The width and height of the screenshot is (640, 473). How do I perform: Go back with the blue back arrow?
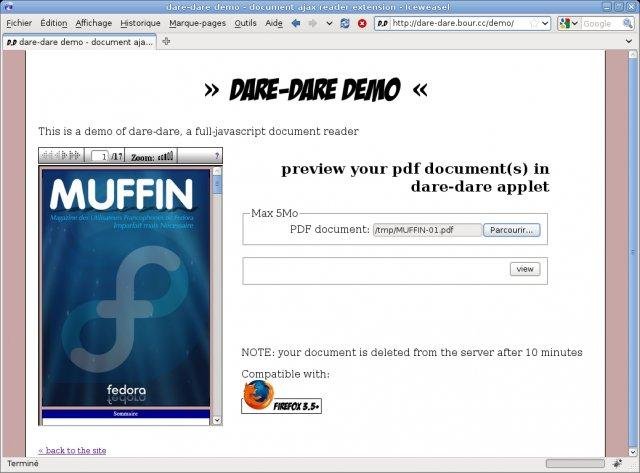[296, 23]
